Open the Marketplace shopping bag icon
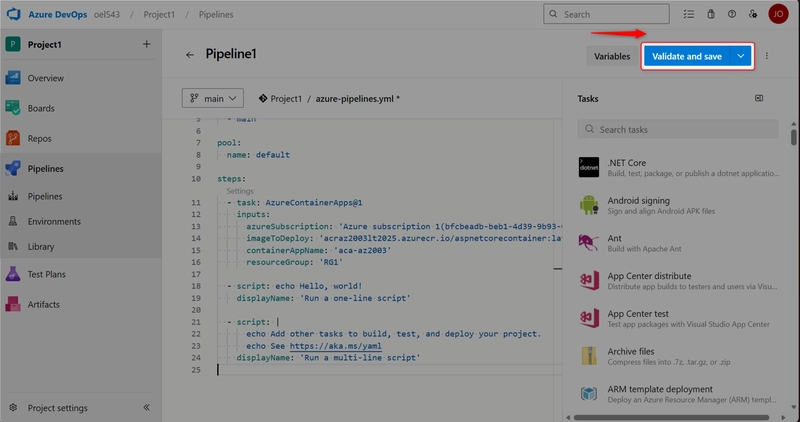The width and height of the screenshot is (800, 422). click(x=710, y=15)
